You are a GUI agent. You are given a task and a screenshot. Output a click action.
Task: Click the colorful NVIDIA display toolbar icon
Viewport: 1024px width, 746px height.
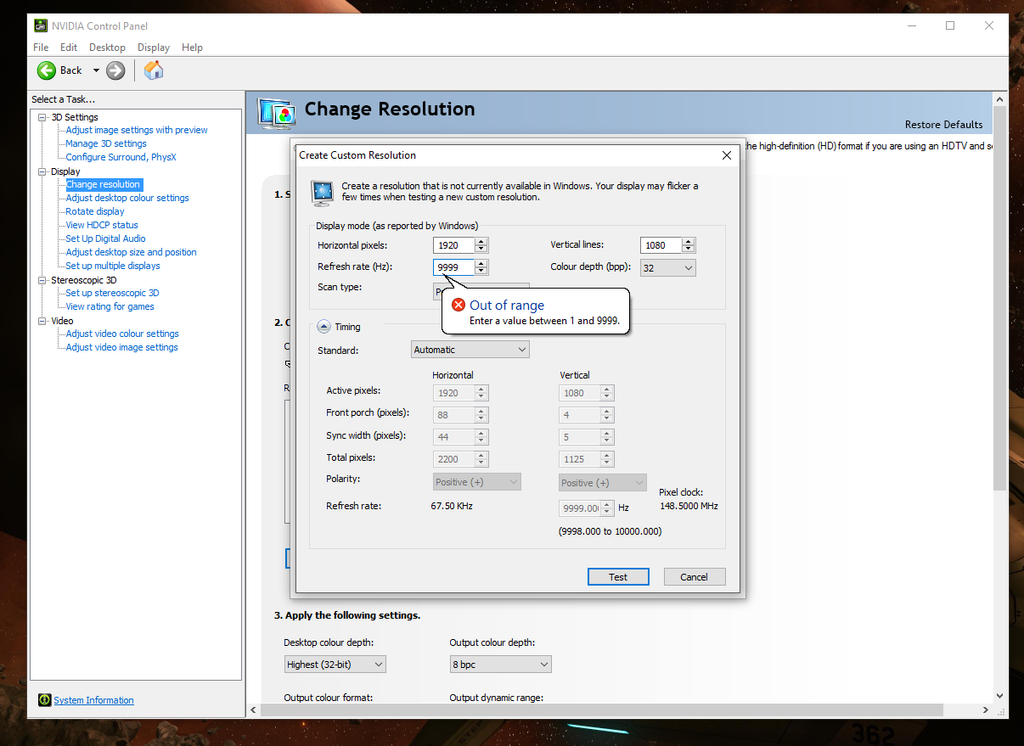(x=153, y=70)
